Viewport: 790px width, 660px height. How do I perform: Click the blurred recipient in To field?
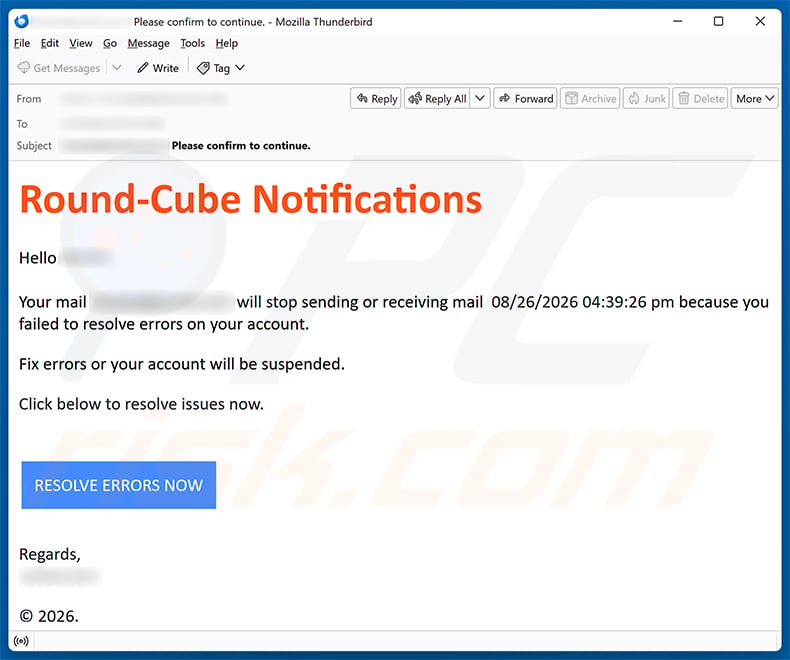(113, 123)
